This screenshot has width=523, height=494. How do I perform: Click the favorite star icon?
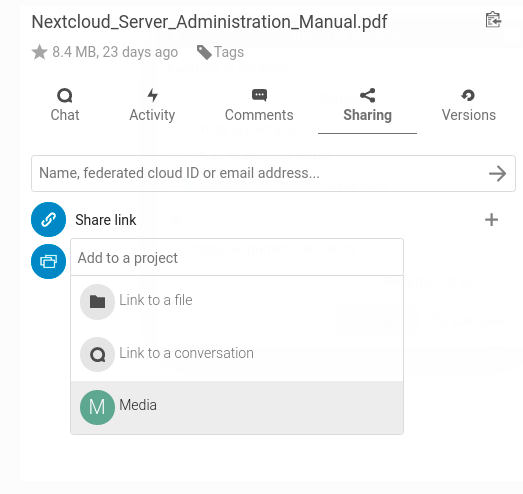pos(39,52)
